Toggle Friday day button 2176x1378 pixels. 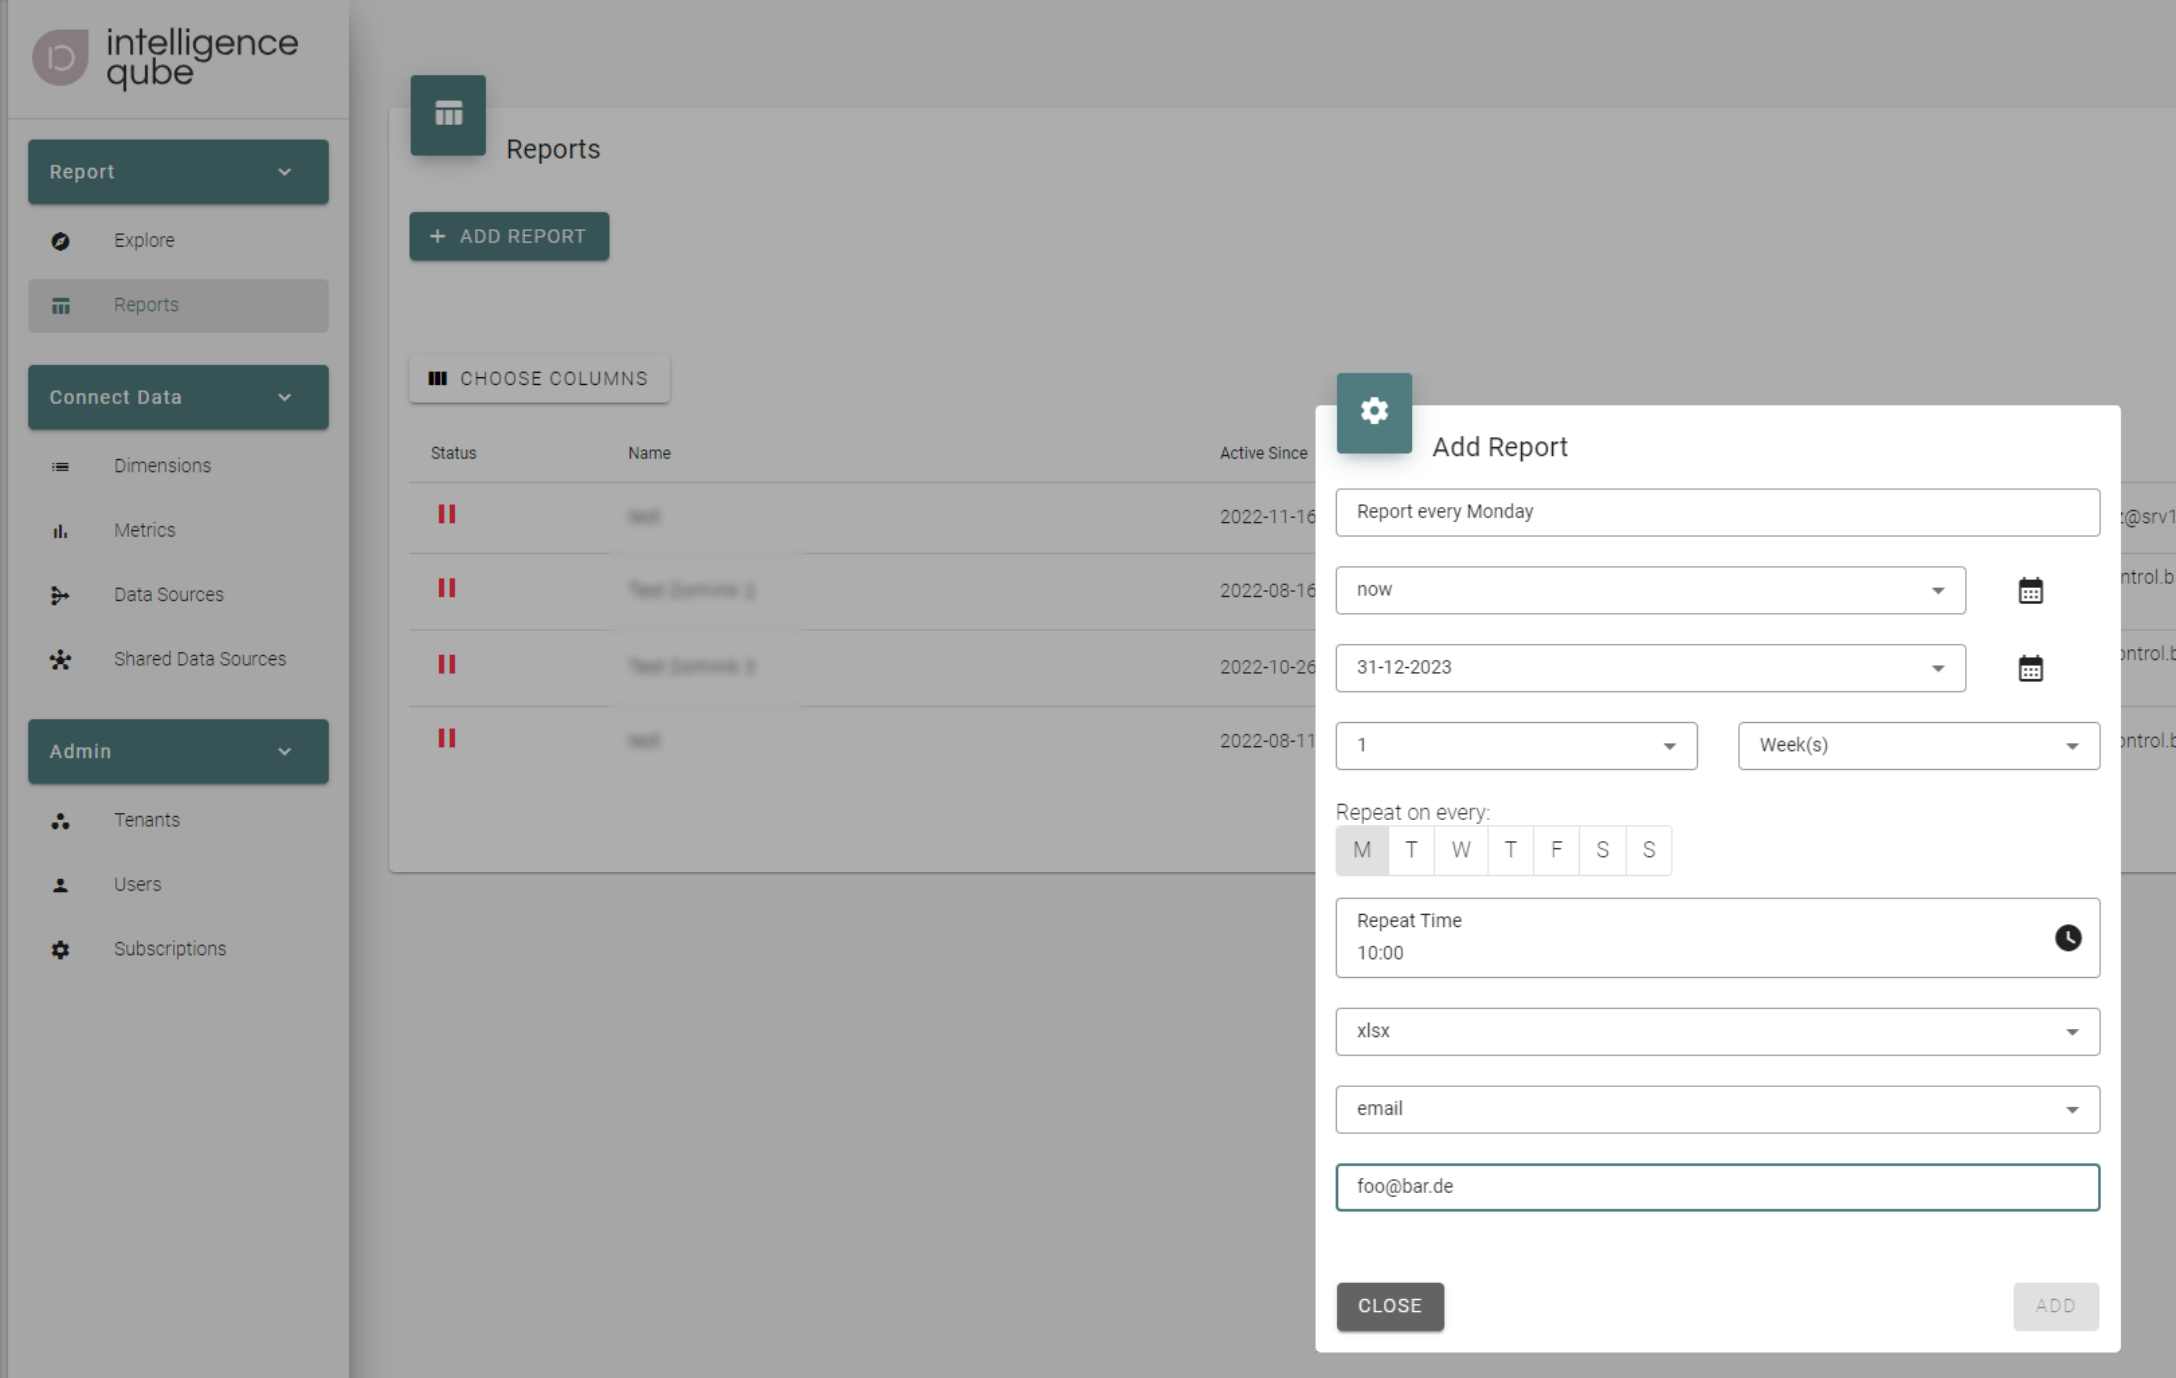1556,851
